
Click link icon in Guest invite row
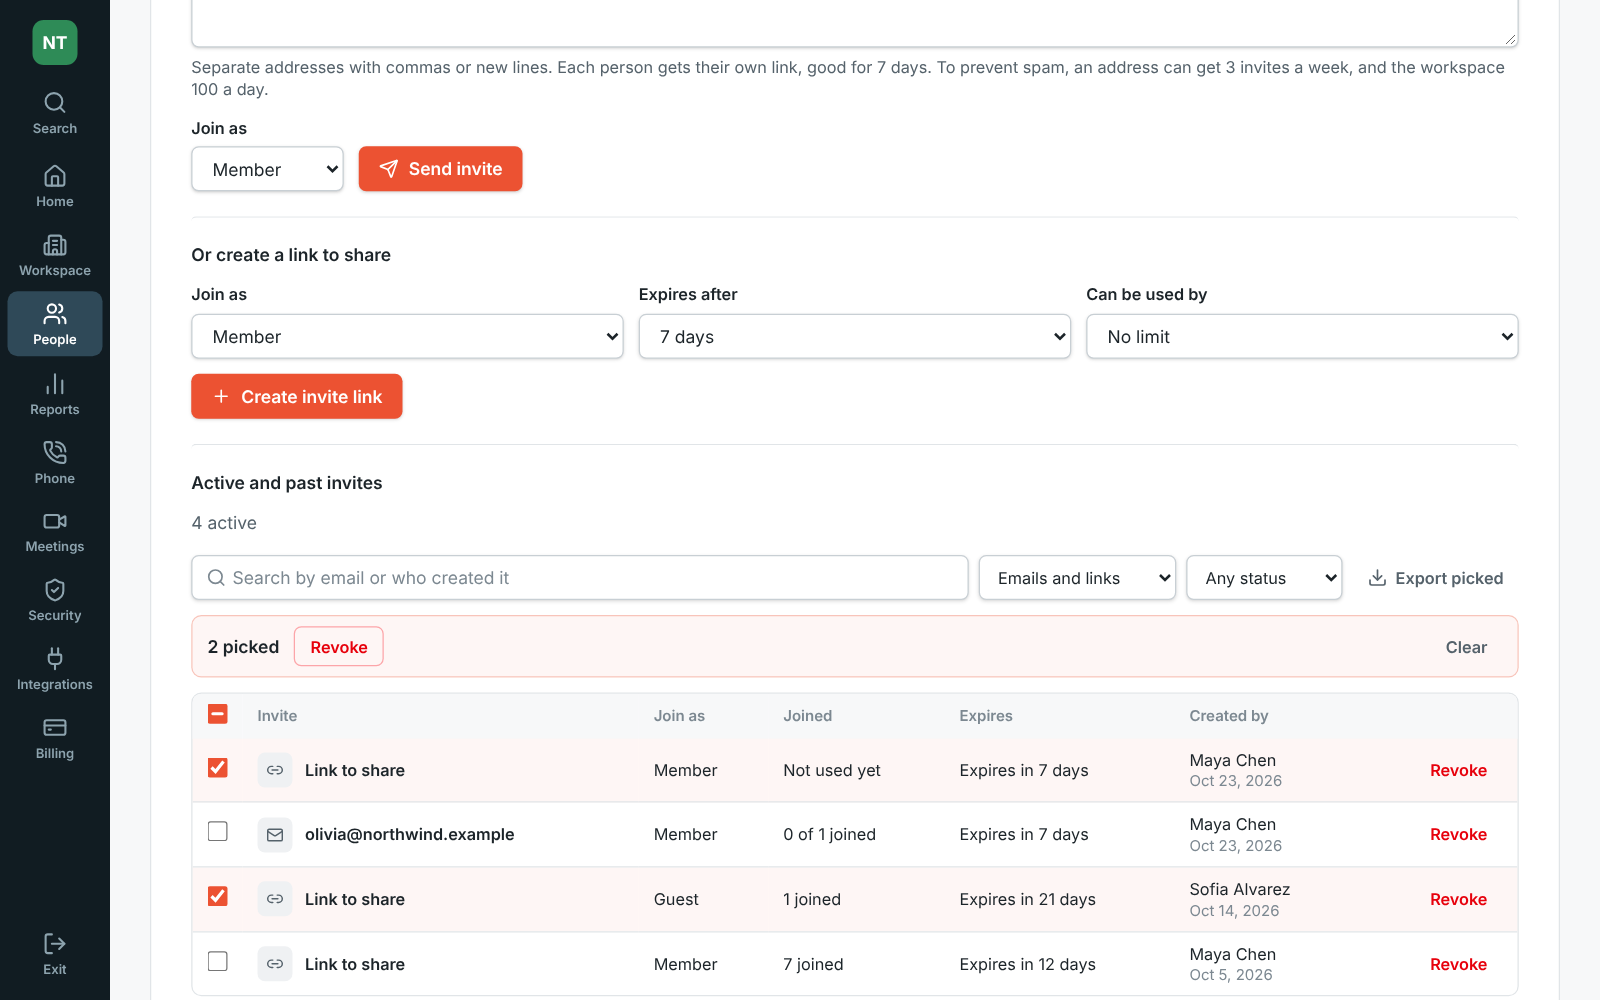tap(275, 899)
